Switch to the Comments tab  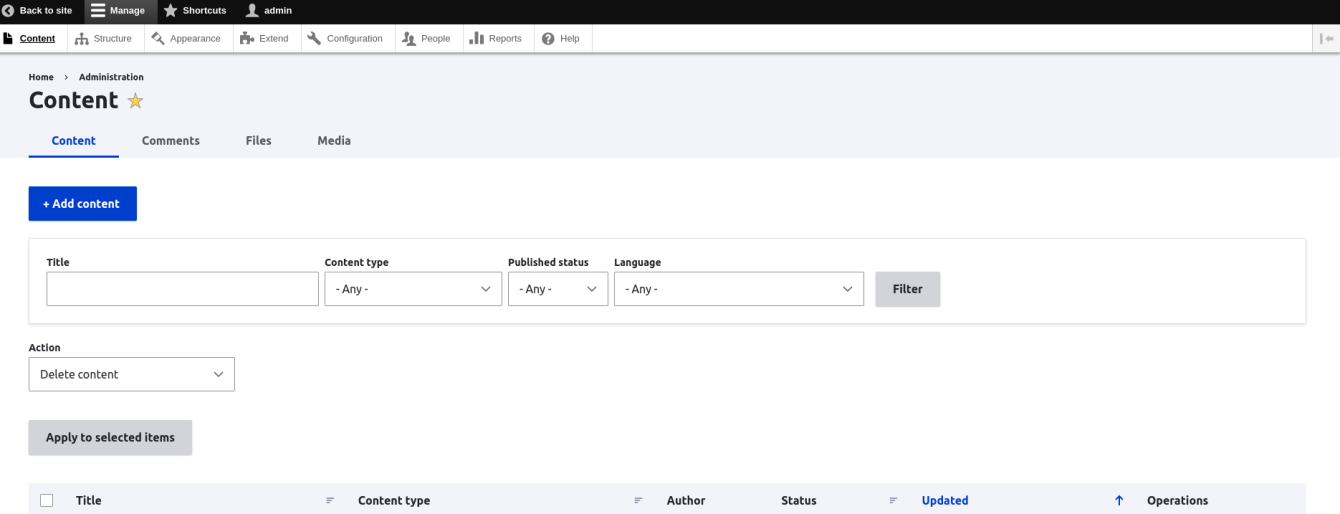(170, 141)
